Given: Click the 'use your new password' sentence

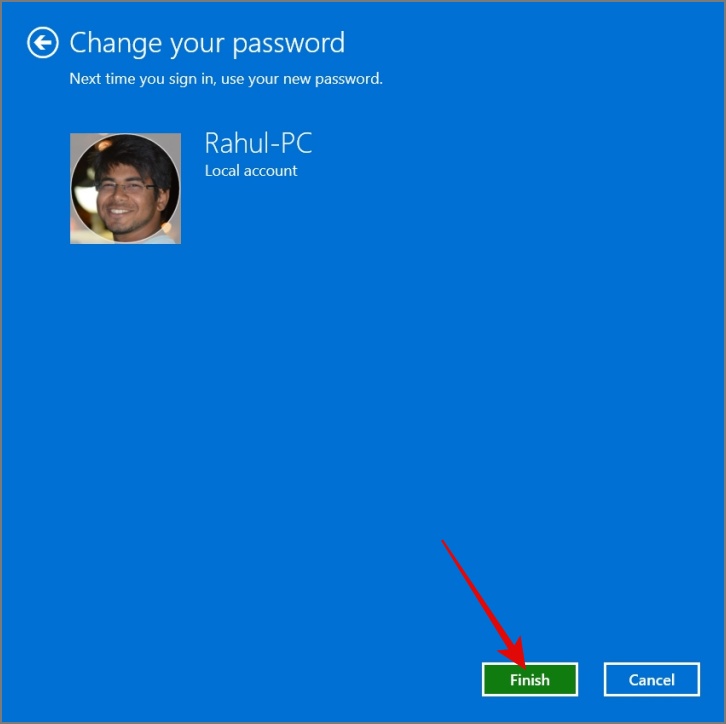Looking at the screenshot, I should click(301, 79).
